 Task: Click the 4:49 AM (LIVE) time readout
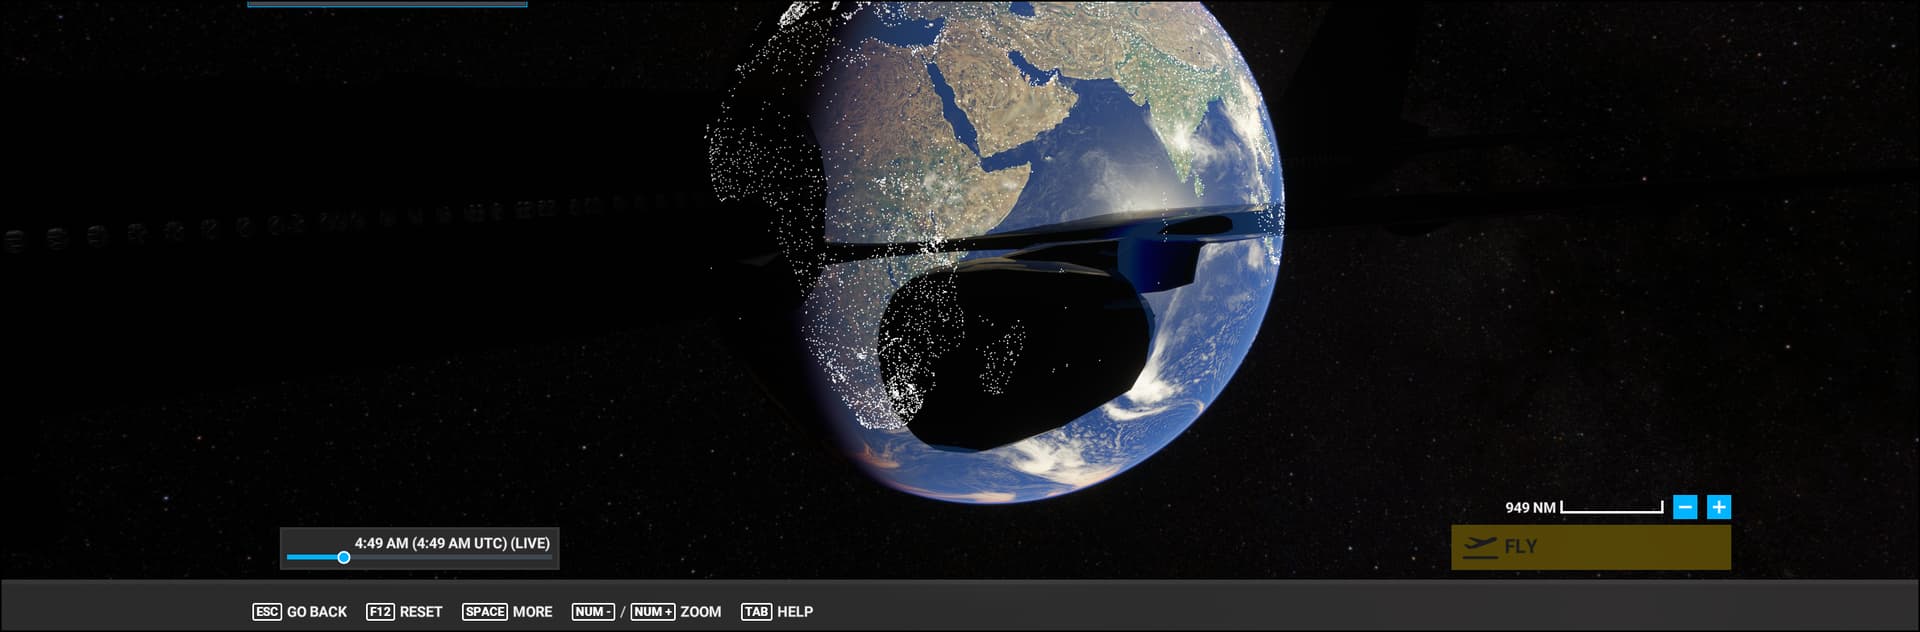[452, 543]
